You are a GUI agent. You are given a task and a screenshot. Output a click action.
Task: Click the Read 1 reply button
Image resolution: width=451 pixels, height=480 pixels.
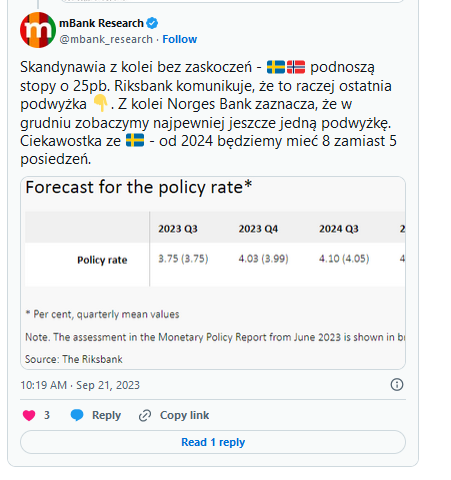[213, 442]
